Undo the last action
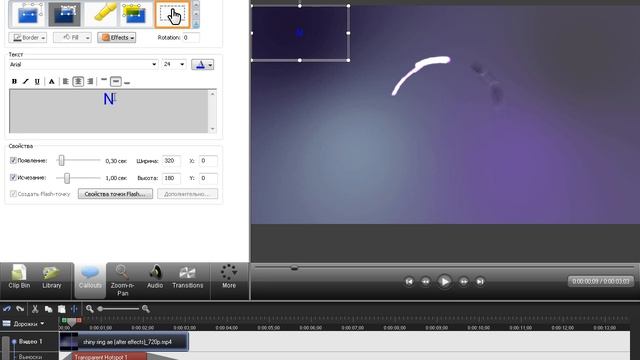This screenshot has height=360, width=640. [x=7, y=309]
